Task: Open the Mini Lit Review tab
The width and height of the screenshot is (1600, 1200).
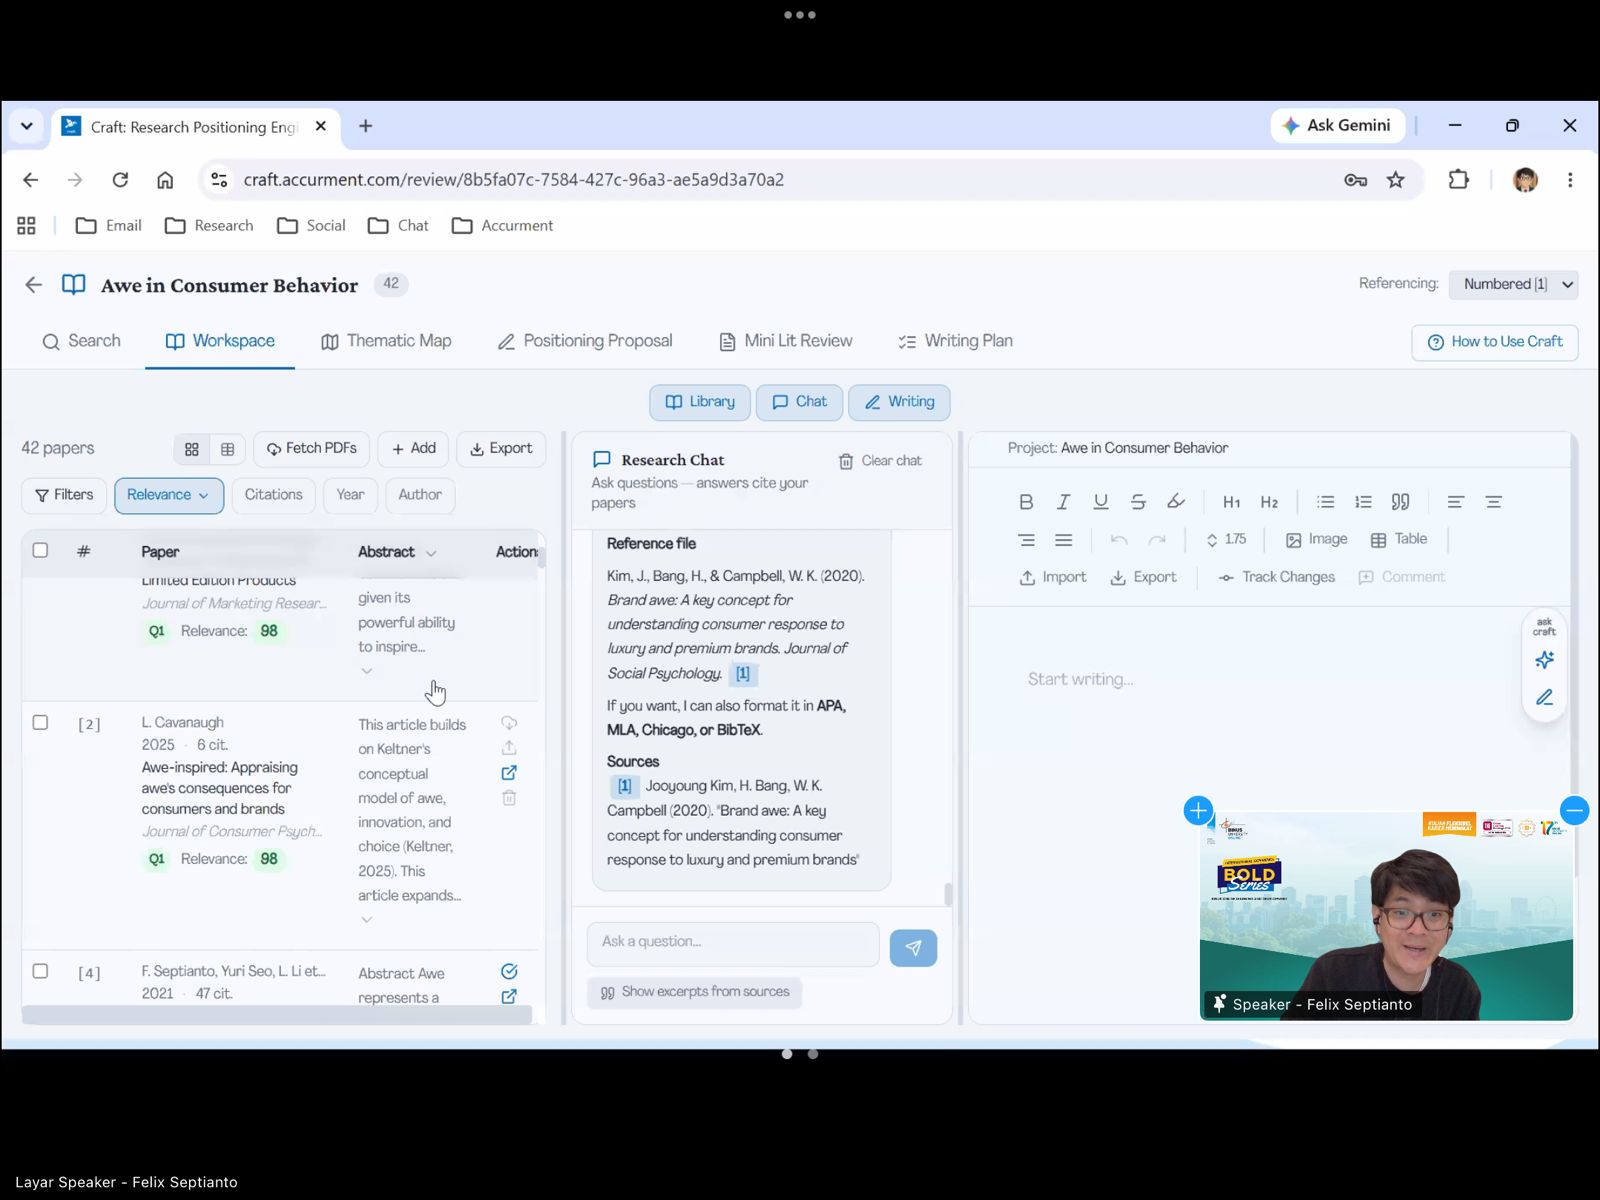Action: point(786,341)
